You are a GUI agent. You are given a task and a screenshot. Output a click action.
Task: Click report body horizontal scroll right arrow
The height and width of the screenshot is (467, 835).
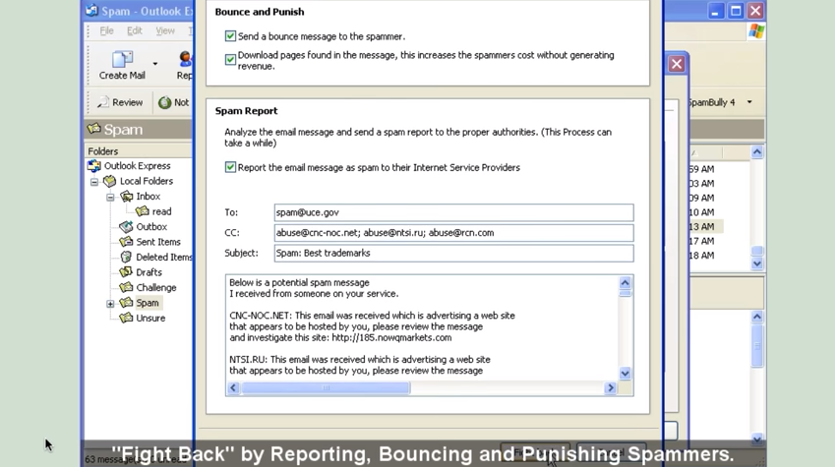[x=611, y=388]
